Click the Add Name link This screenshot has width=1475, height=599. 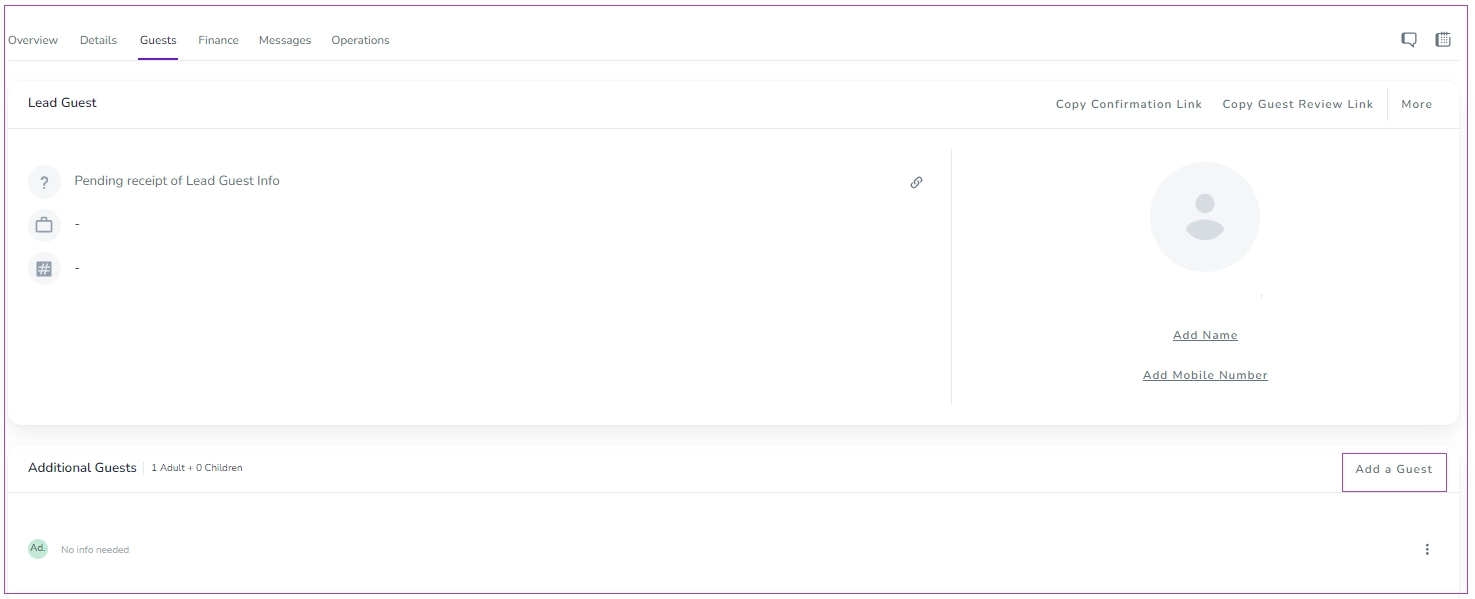tap(1205, 335)
